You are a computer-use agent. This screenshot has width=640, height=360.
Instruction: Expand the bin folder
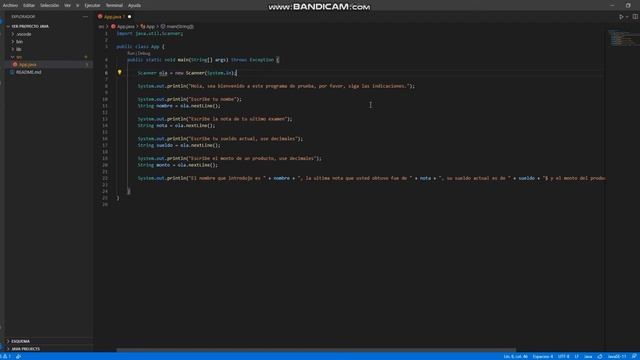(x=19, y=42)
